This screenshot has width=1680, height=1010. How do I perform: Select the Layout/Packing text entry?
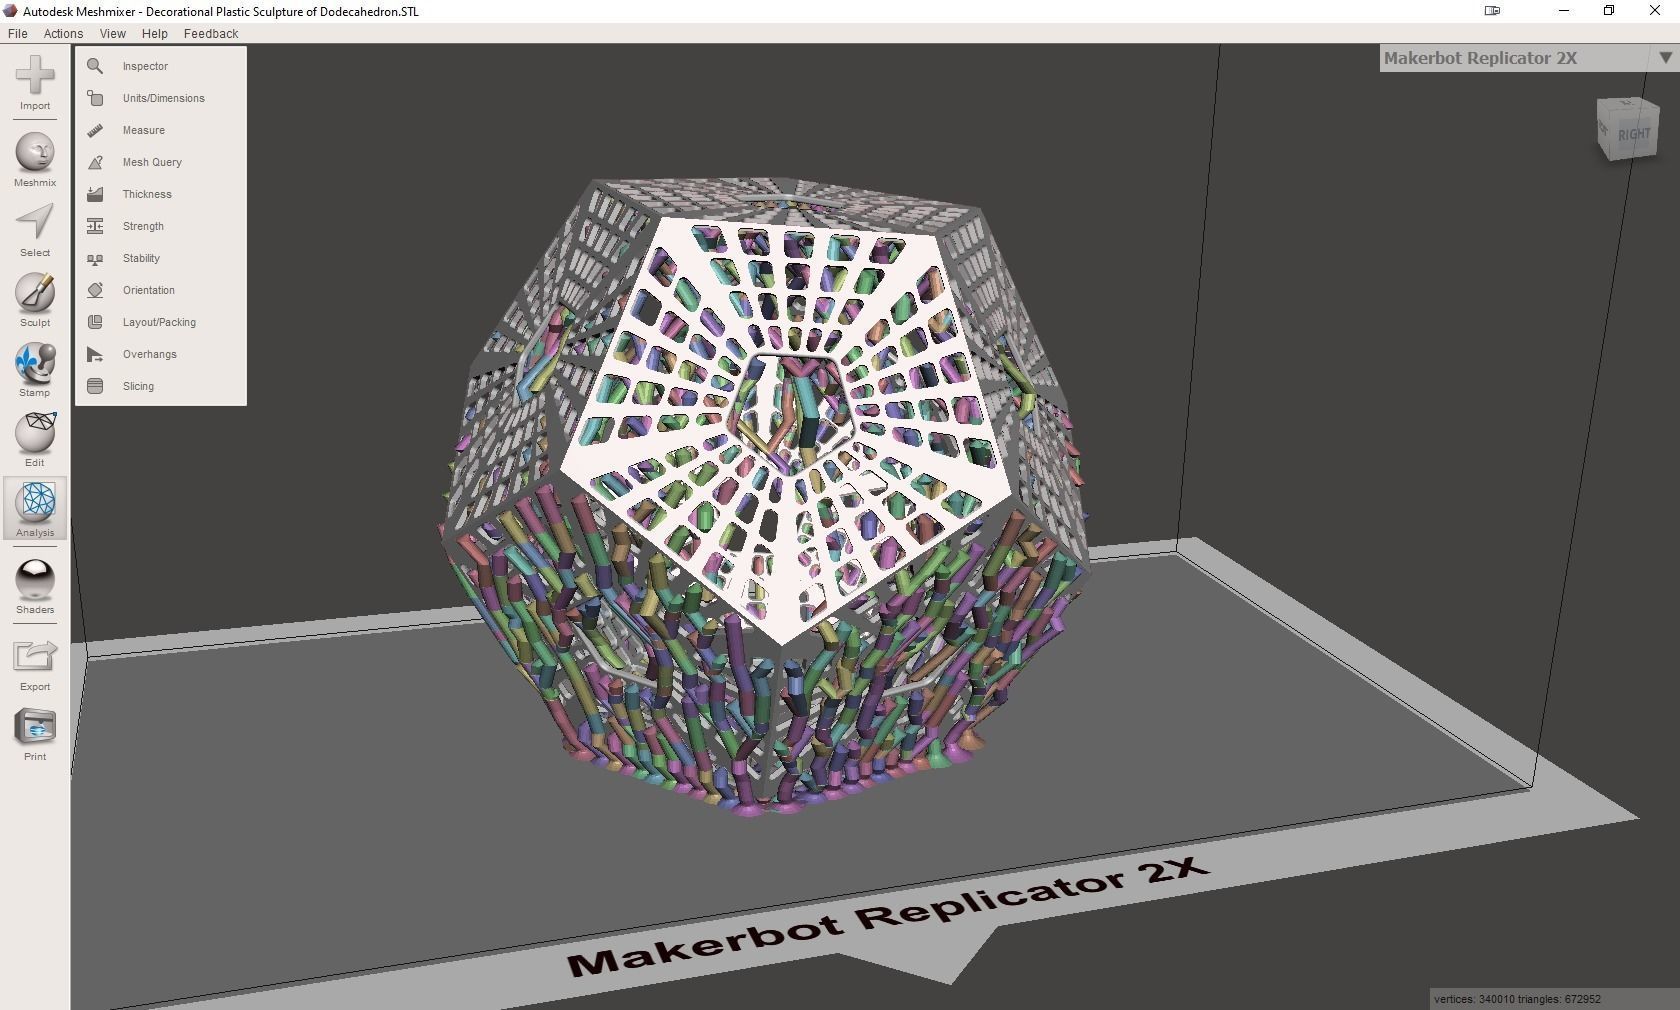pyautogui.click(x=159, y=322)
